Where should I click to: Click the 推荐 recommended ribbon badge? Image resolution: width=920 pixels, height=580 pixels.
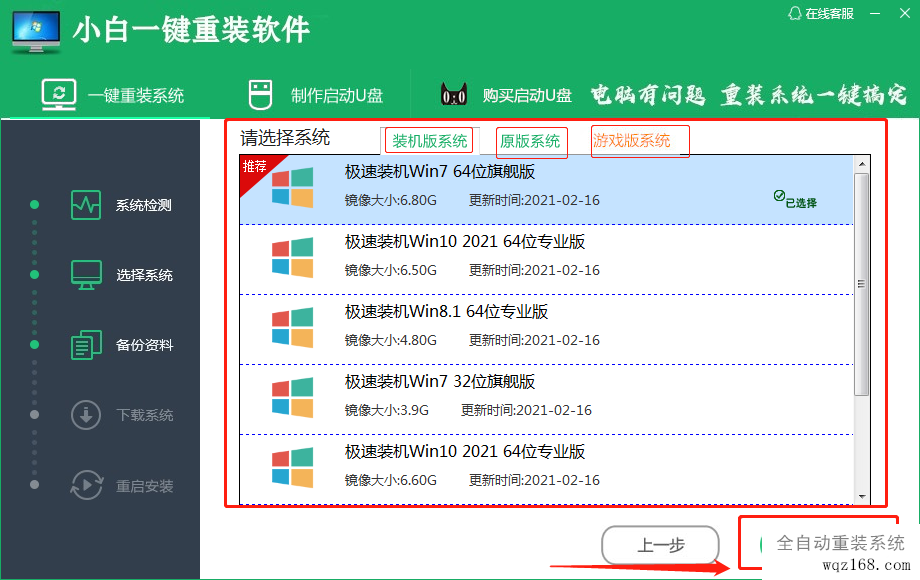pos(257,169)
